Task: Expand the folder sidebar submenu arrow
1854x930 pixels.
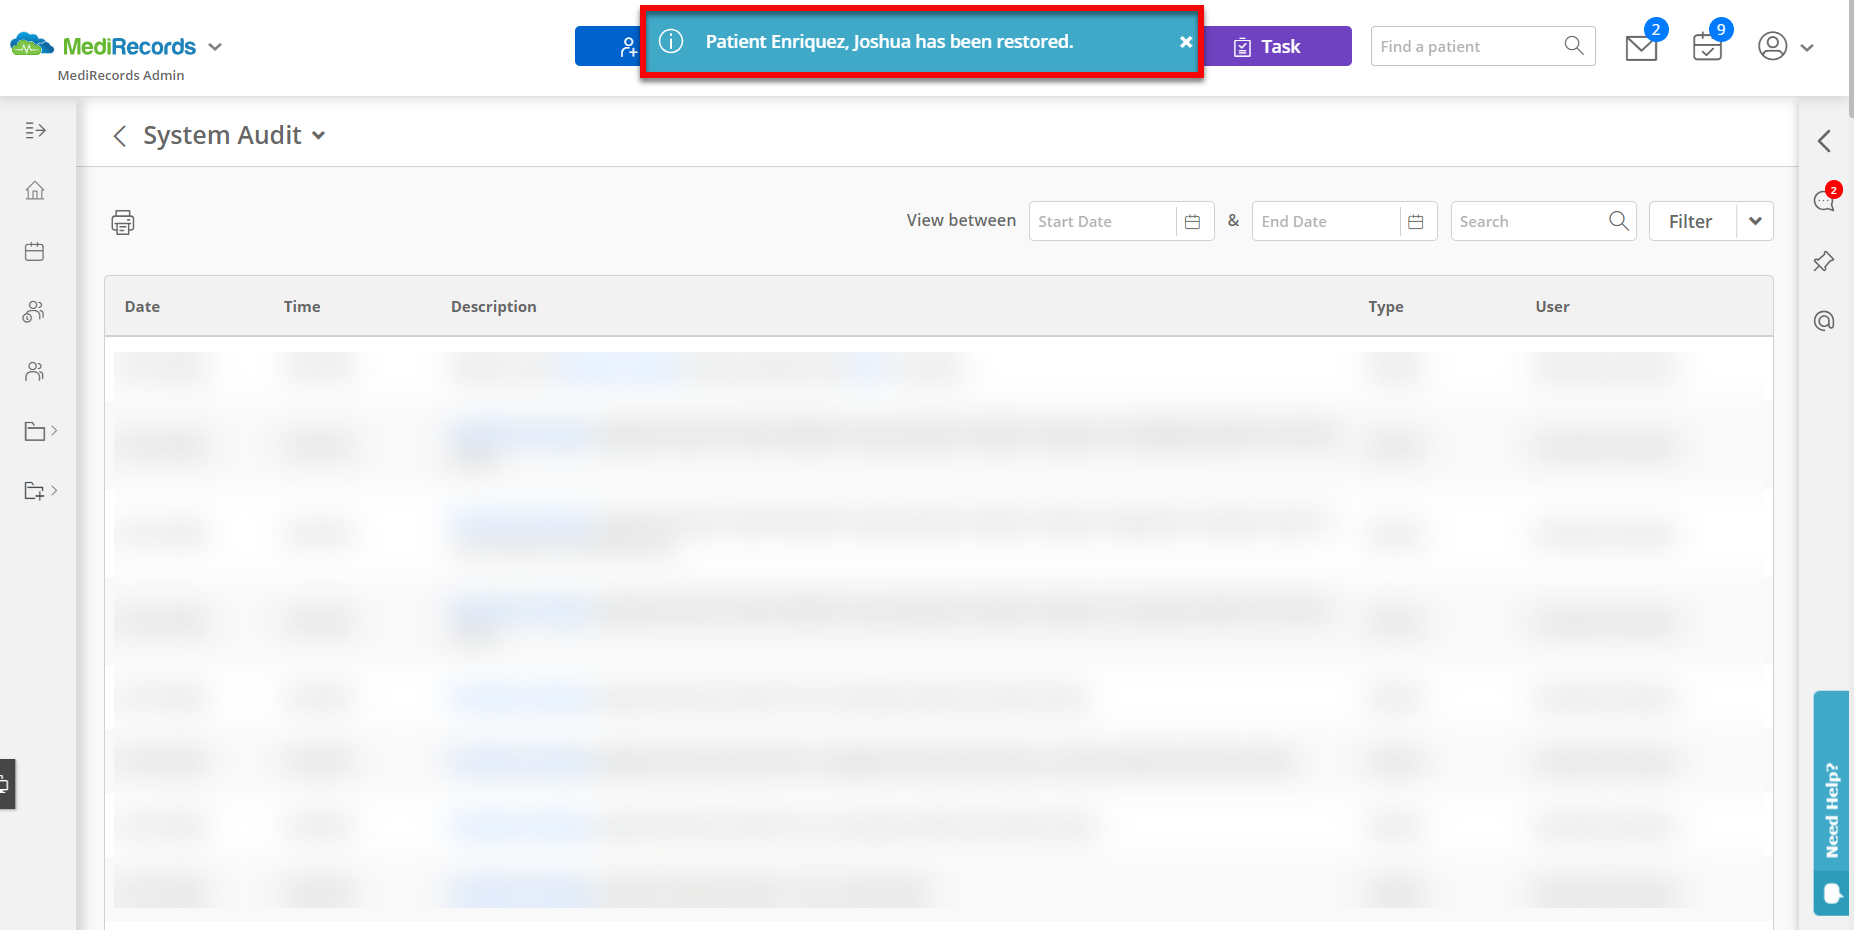Action: pos(54,431)
